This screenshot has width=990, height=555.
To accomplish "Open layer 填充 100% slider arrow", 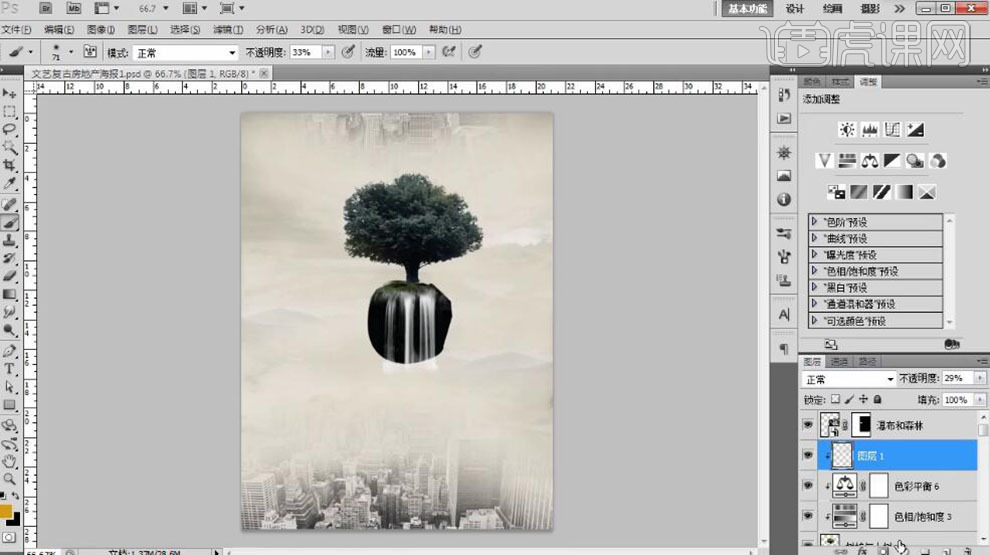I will point(980,400).
